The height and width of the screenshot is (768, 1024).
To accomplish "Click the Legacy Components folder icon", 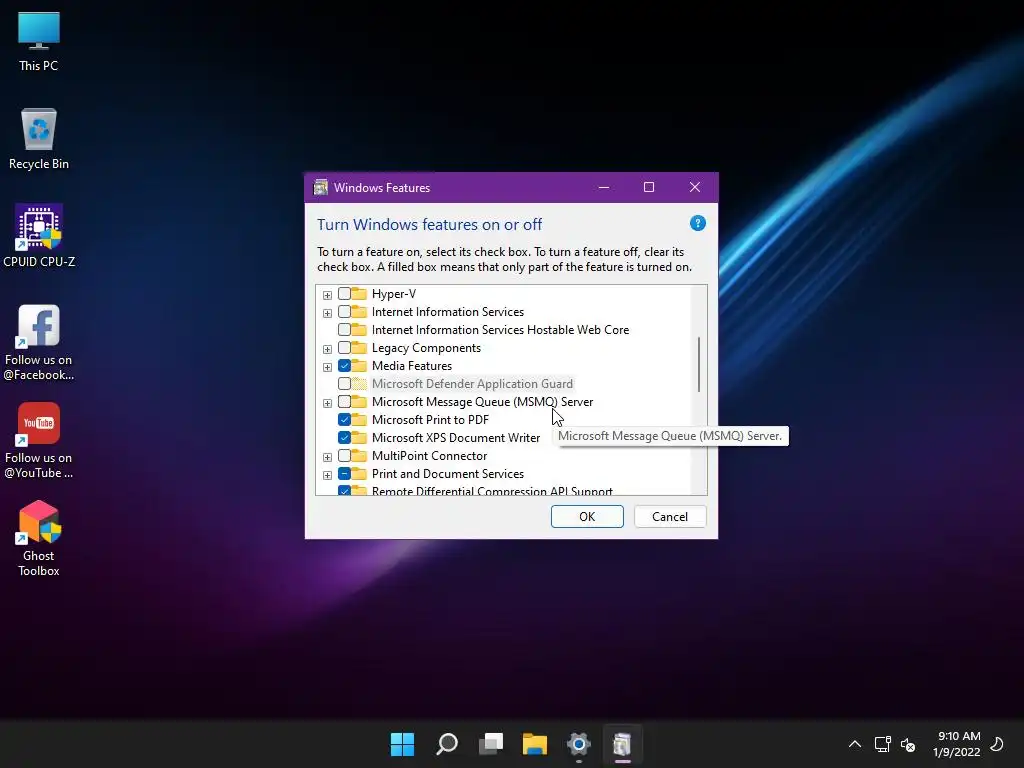I will point(359,348).
